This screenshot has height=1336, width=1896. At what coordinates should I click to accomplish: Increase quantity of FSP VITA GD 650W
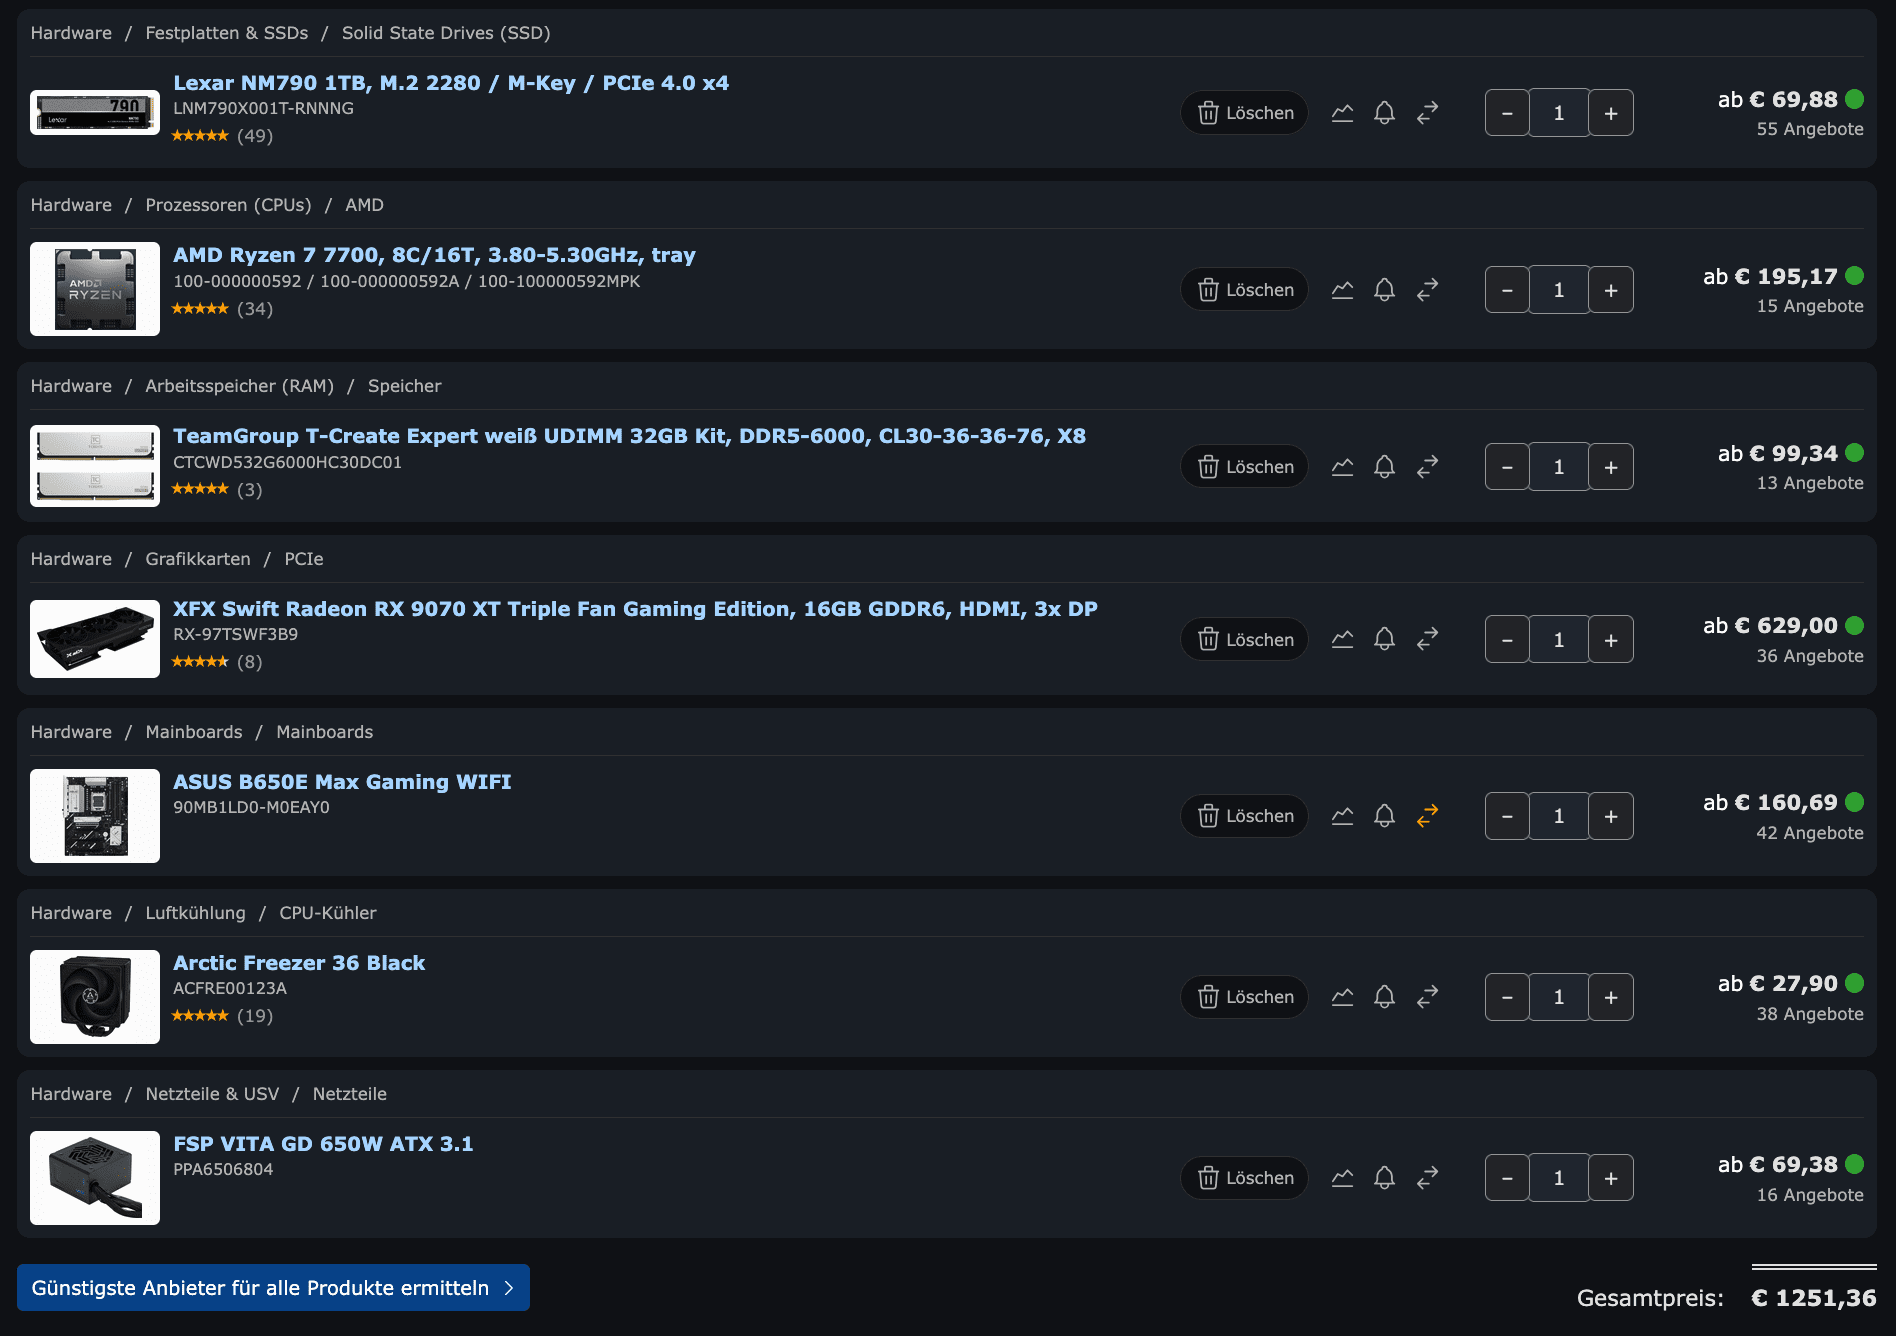coord(1611,1178)
